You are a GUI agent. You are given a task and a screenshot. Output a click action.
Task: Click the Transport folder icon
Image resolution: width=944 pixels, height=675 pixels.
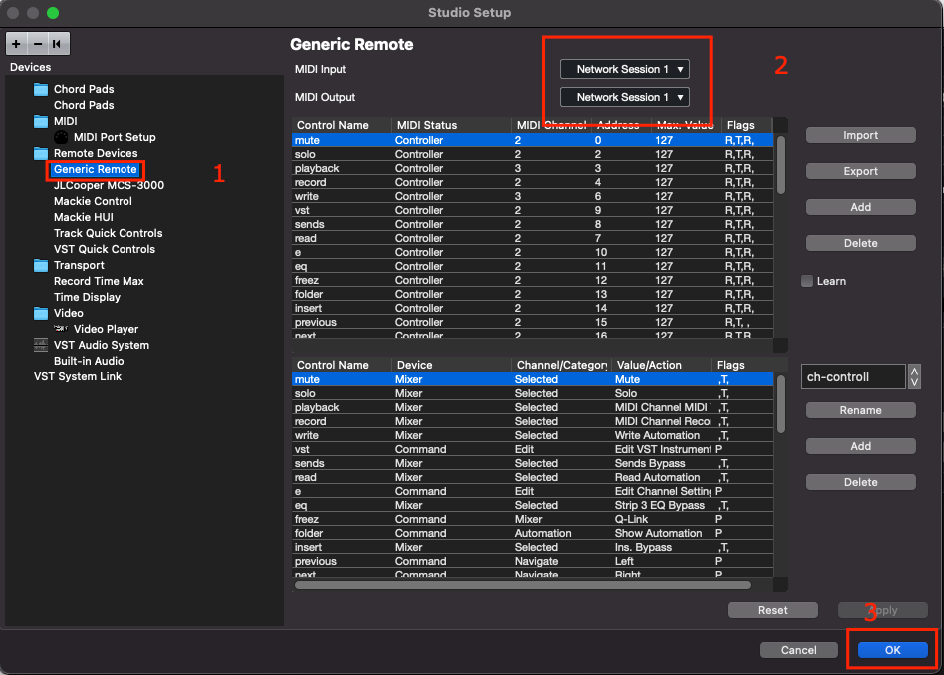click(x=41, y=265)
